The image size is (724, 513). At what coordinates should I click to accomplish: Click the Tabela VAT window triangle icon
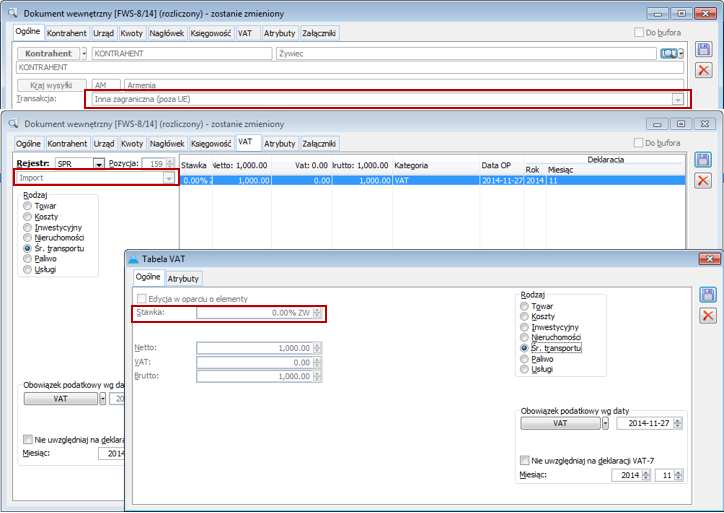[133, 259]
